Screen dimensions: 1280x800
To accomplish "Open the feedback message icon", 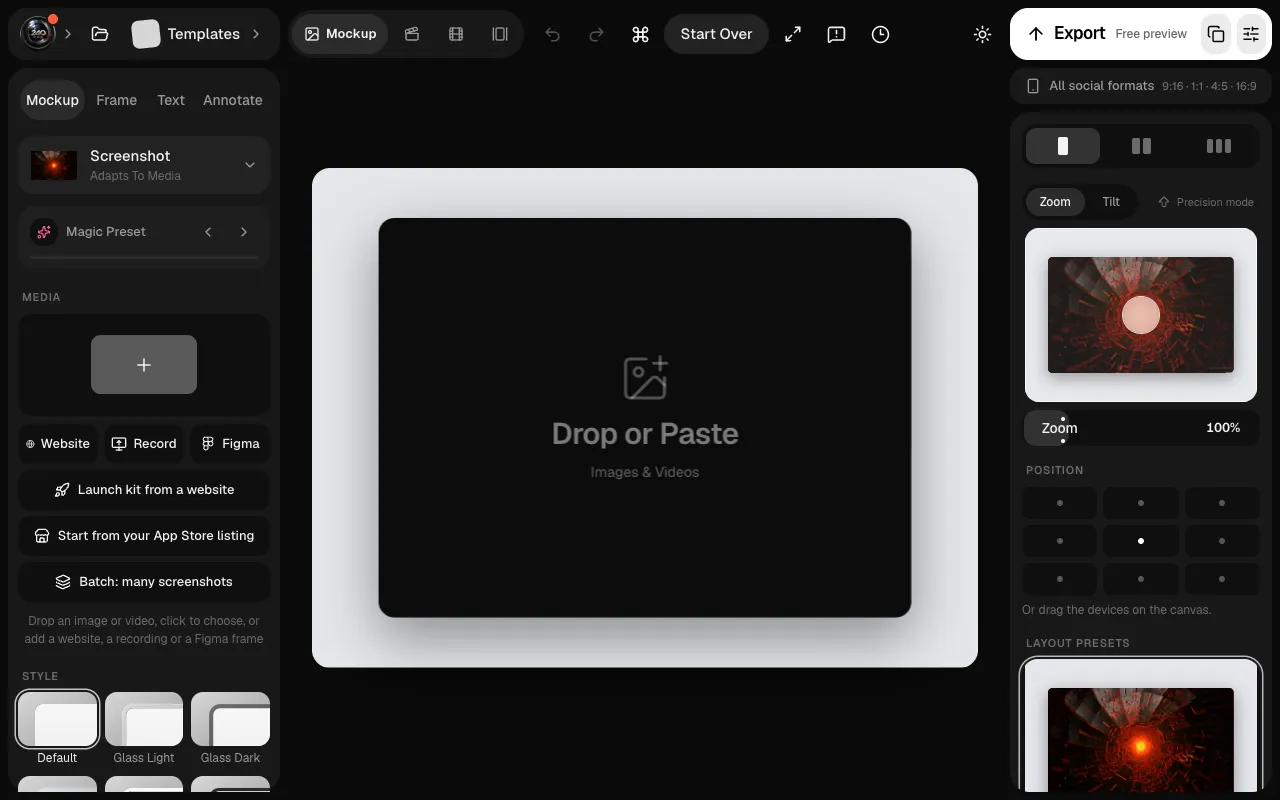I will click(837, 34).
